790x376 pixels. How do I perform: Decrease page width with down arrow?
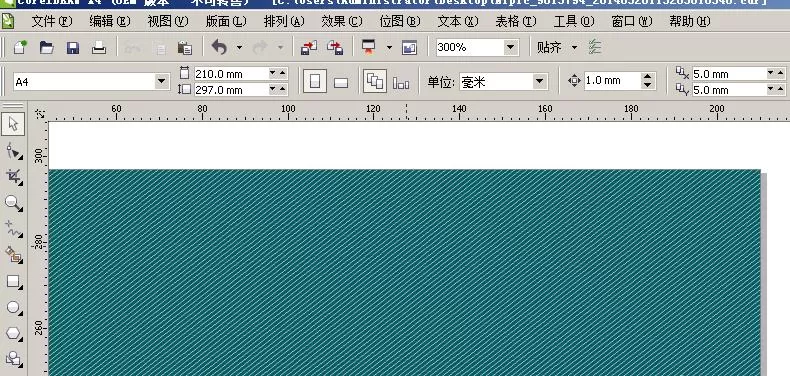273,74
